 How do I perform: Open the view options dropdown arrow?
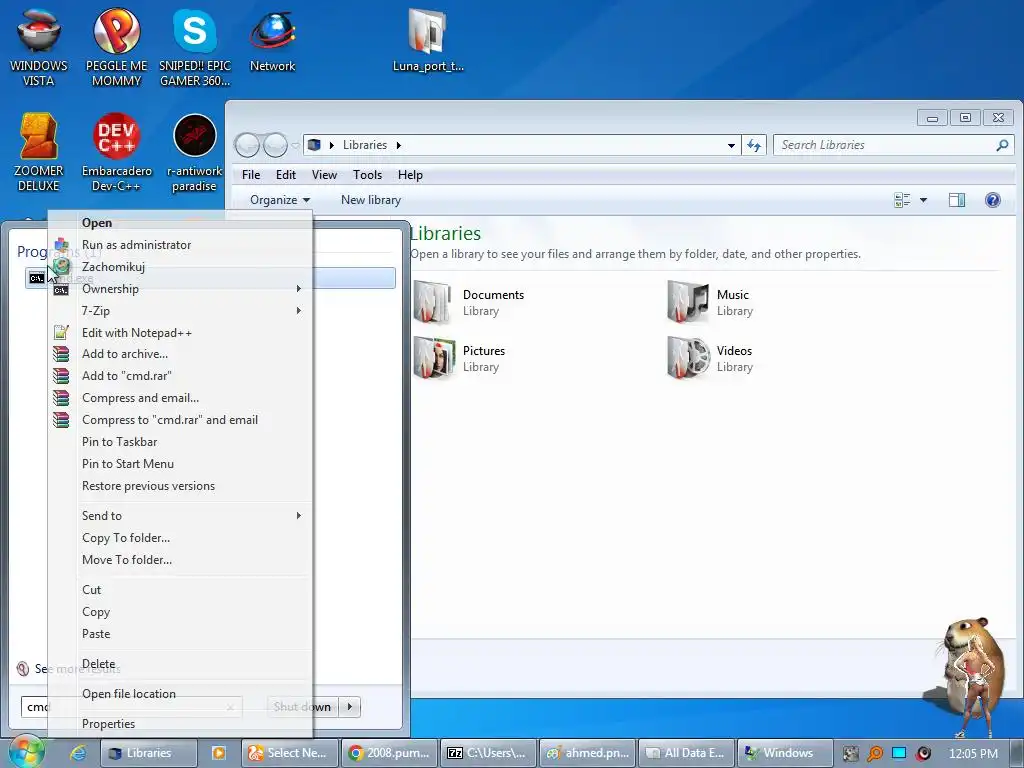pyautogui.click(x=923, y=200)
